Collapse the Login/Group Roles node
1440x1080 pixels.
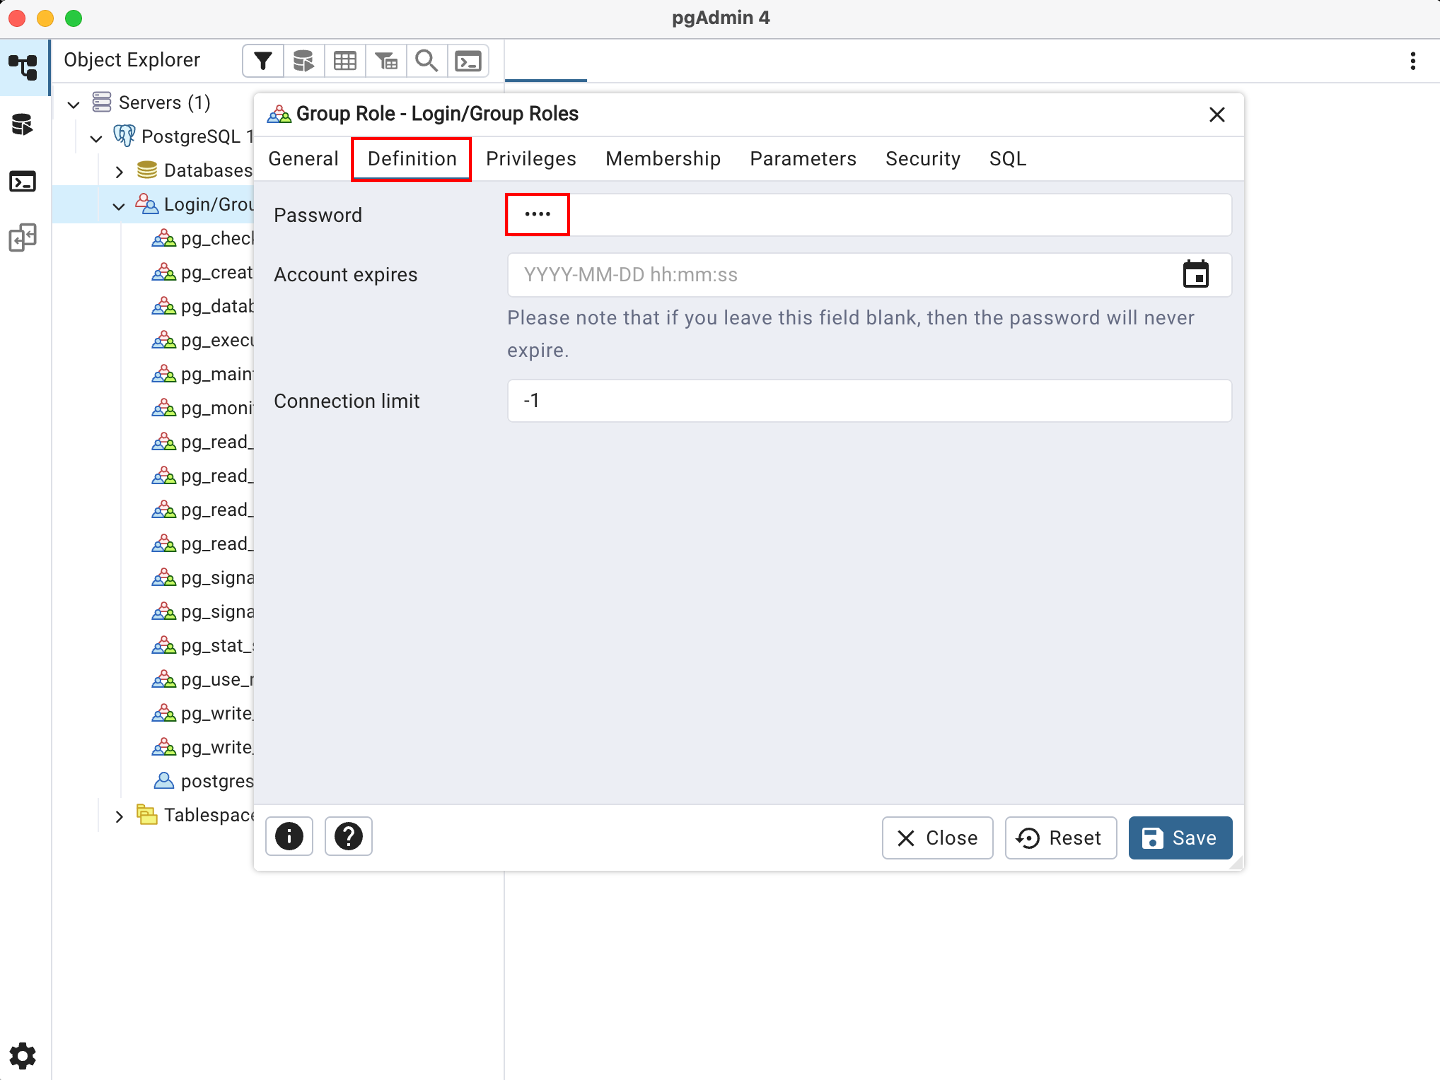click(x=119, y=206)
